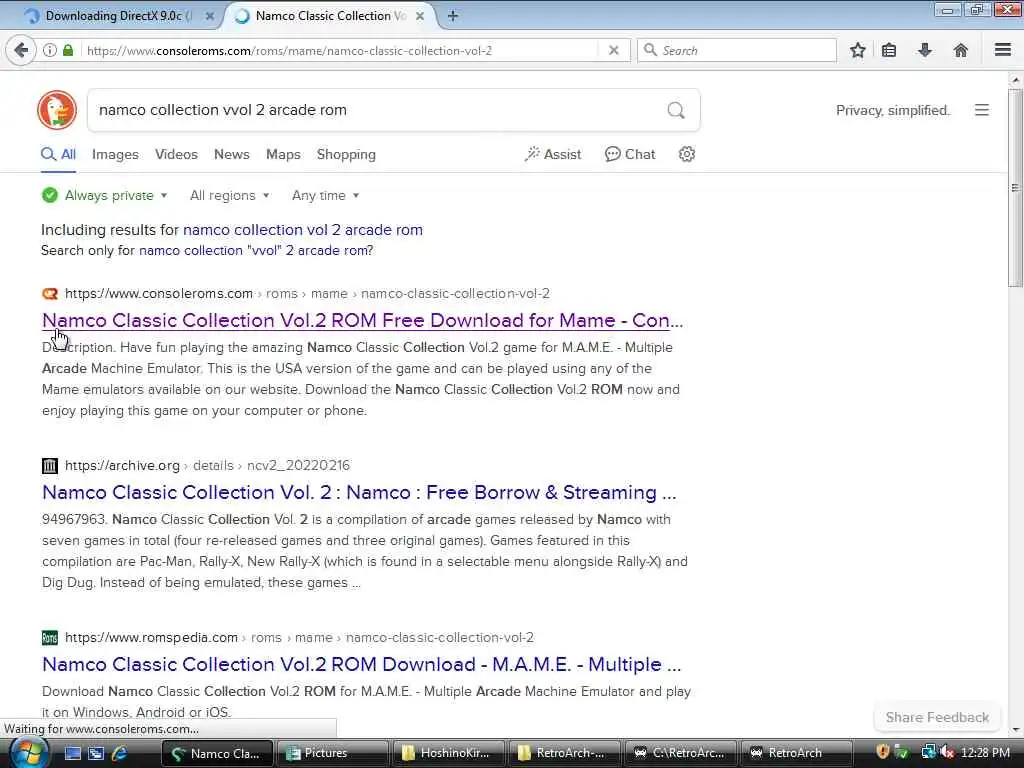Click the archive.org result URL breadcrumb

click(x=207, y=466)
